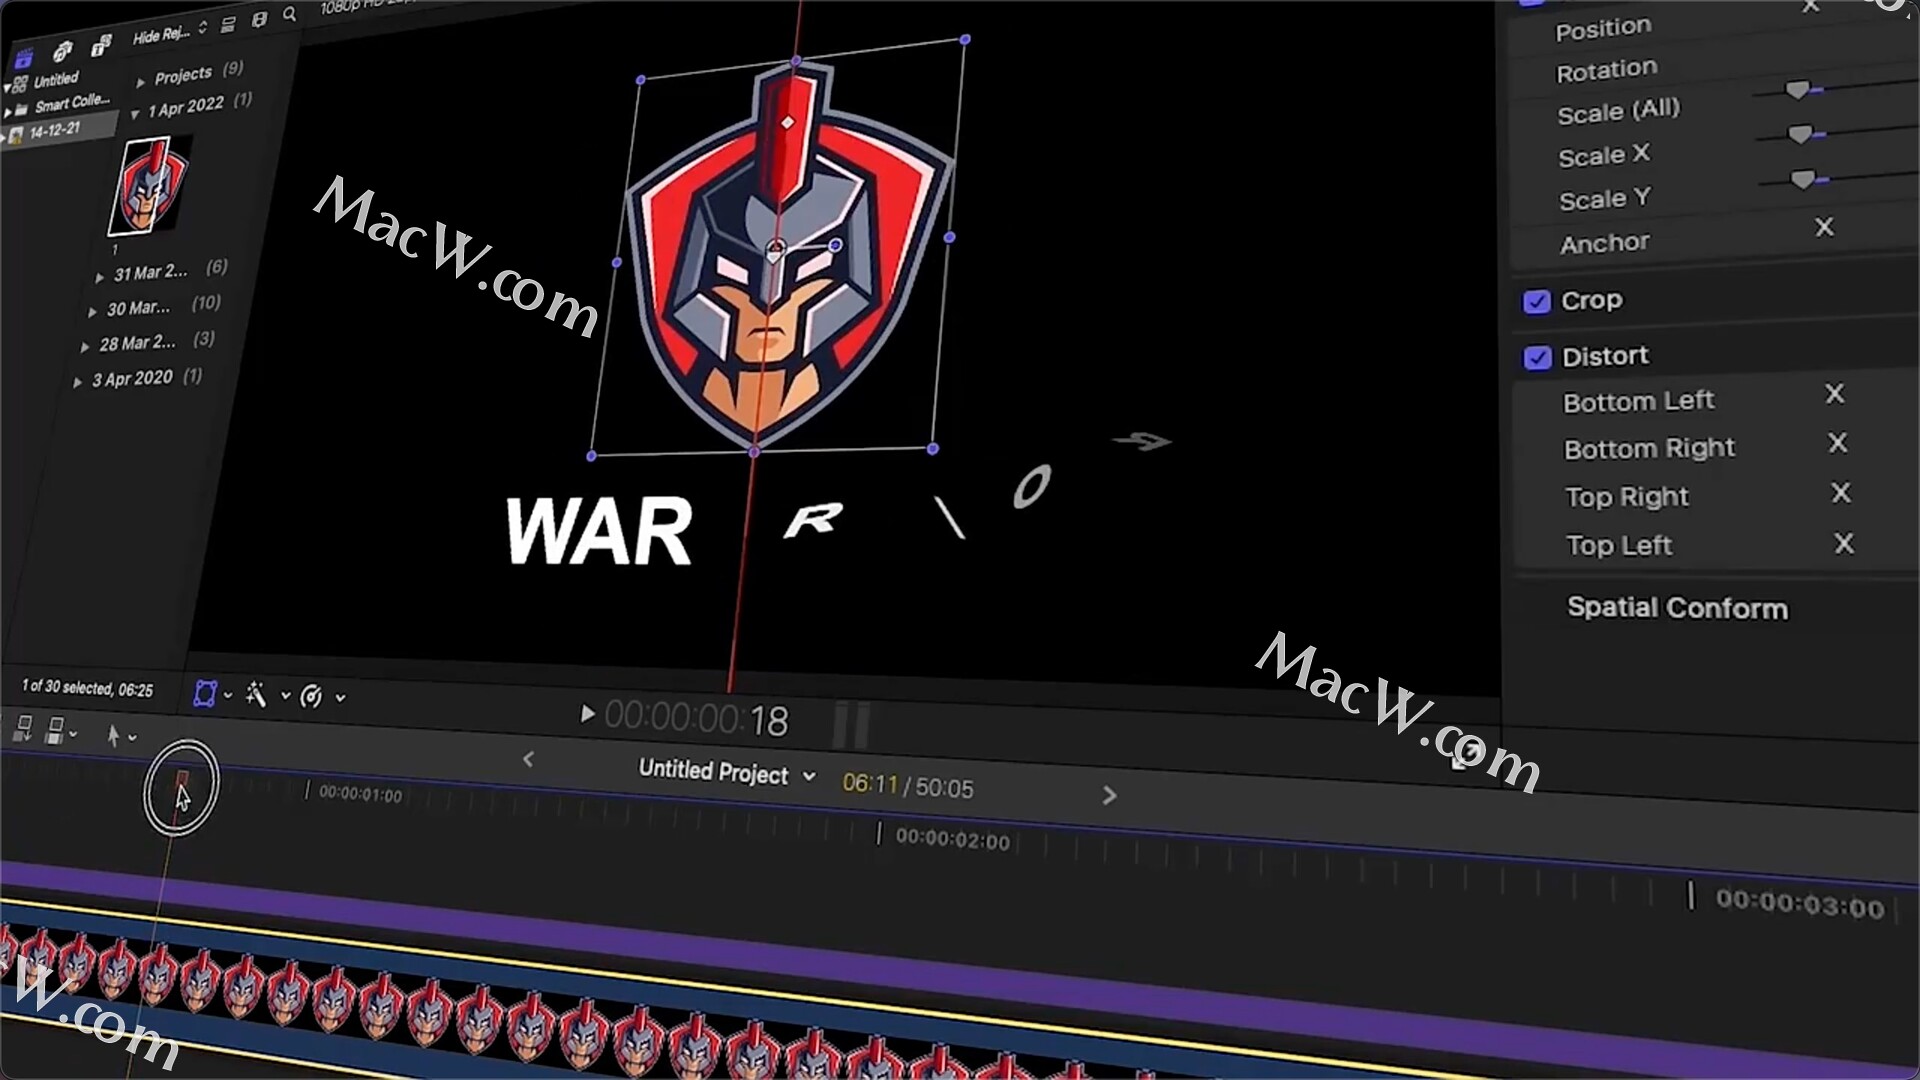Open append edit options chevron
This screenshot has width=1920, height=1080.
73,734
